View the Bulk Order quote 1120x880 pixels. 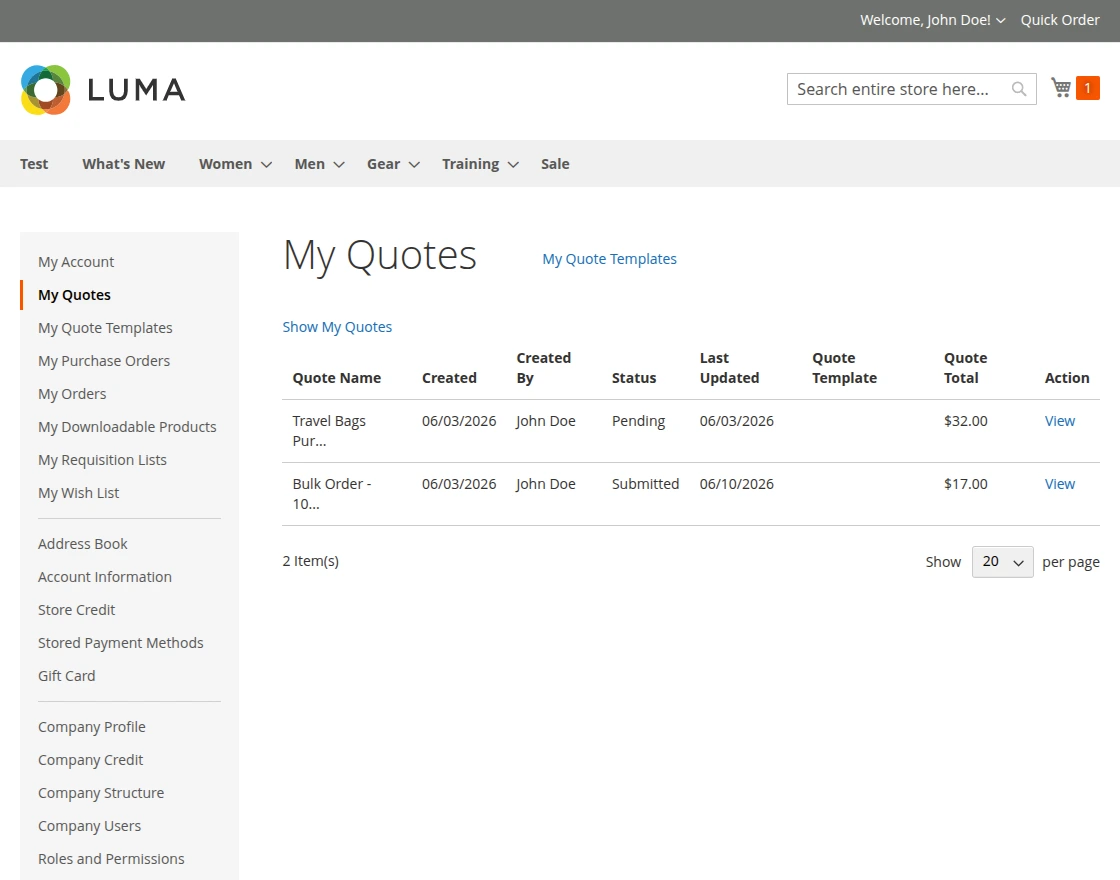[1059, 484]
